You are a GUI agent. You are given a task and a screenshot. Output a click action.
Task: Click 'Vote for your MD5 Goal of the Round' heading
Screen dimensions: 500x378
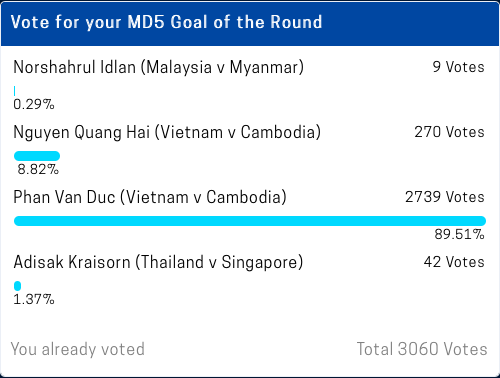click(166, 22)
